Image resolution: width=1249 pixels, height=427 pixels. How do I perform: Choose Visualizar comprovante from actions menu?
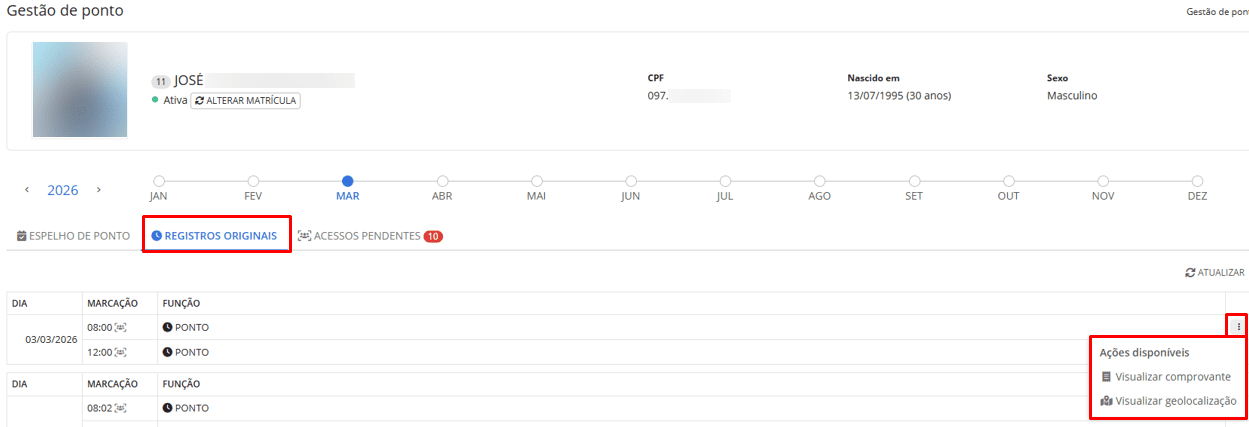click(x=1166, y=377)
